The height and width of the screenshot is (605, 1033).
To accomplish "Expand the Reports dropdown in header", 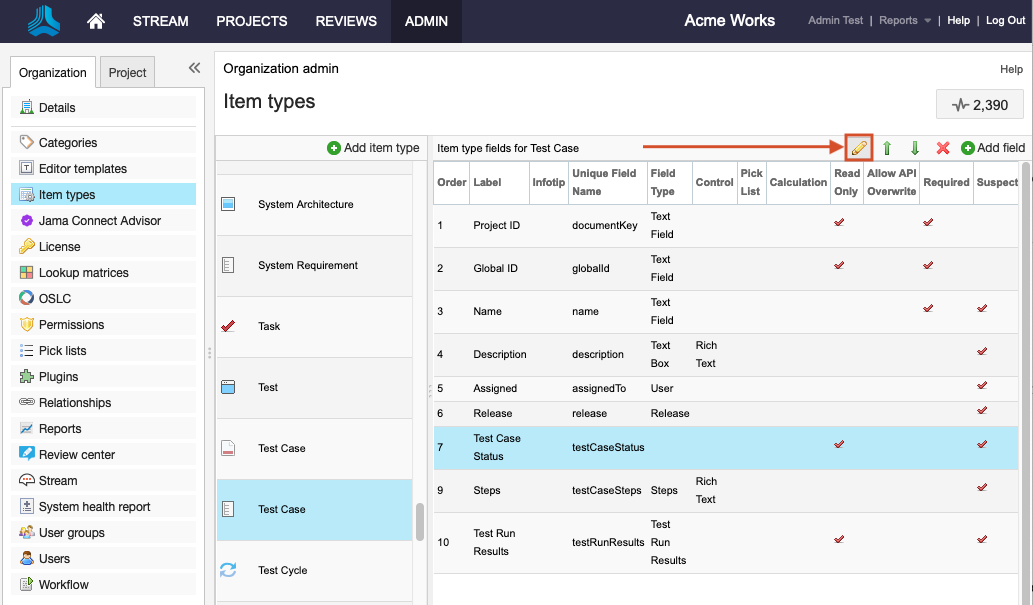I will (x=905, y=20).
